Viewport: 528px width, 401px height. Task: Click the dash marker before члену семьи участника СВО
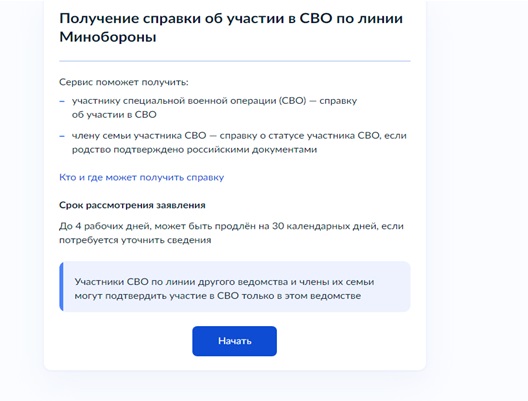[x=62, y=136]
